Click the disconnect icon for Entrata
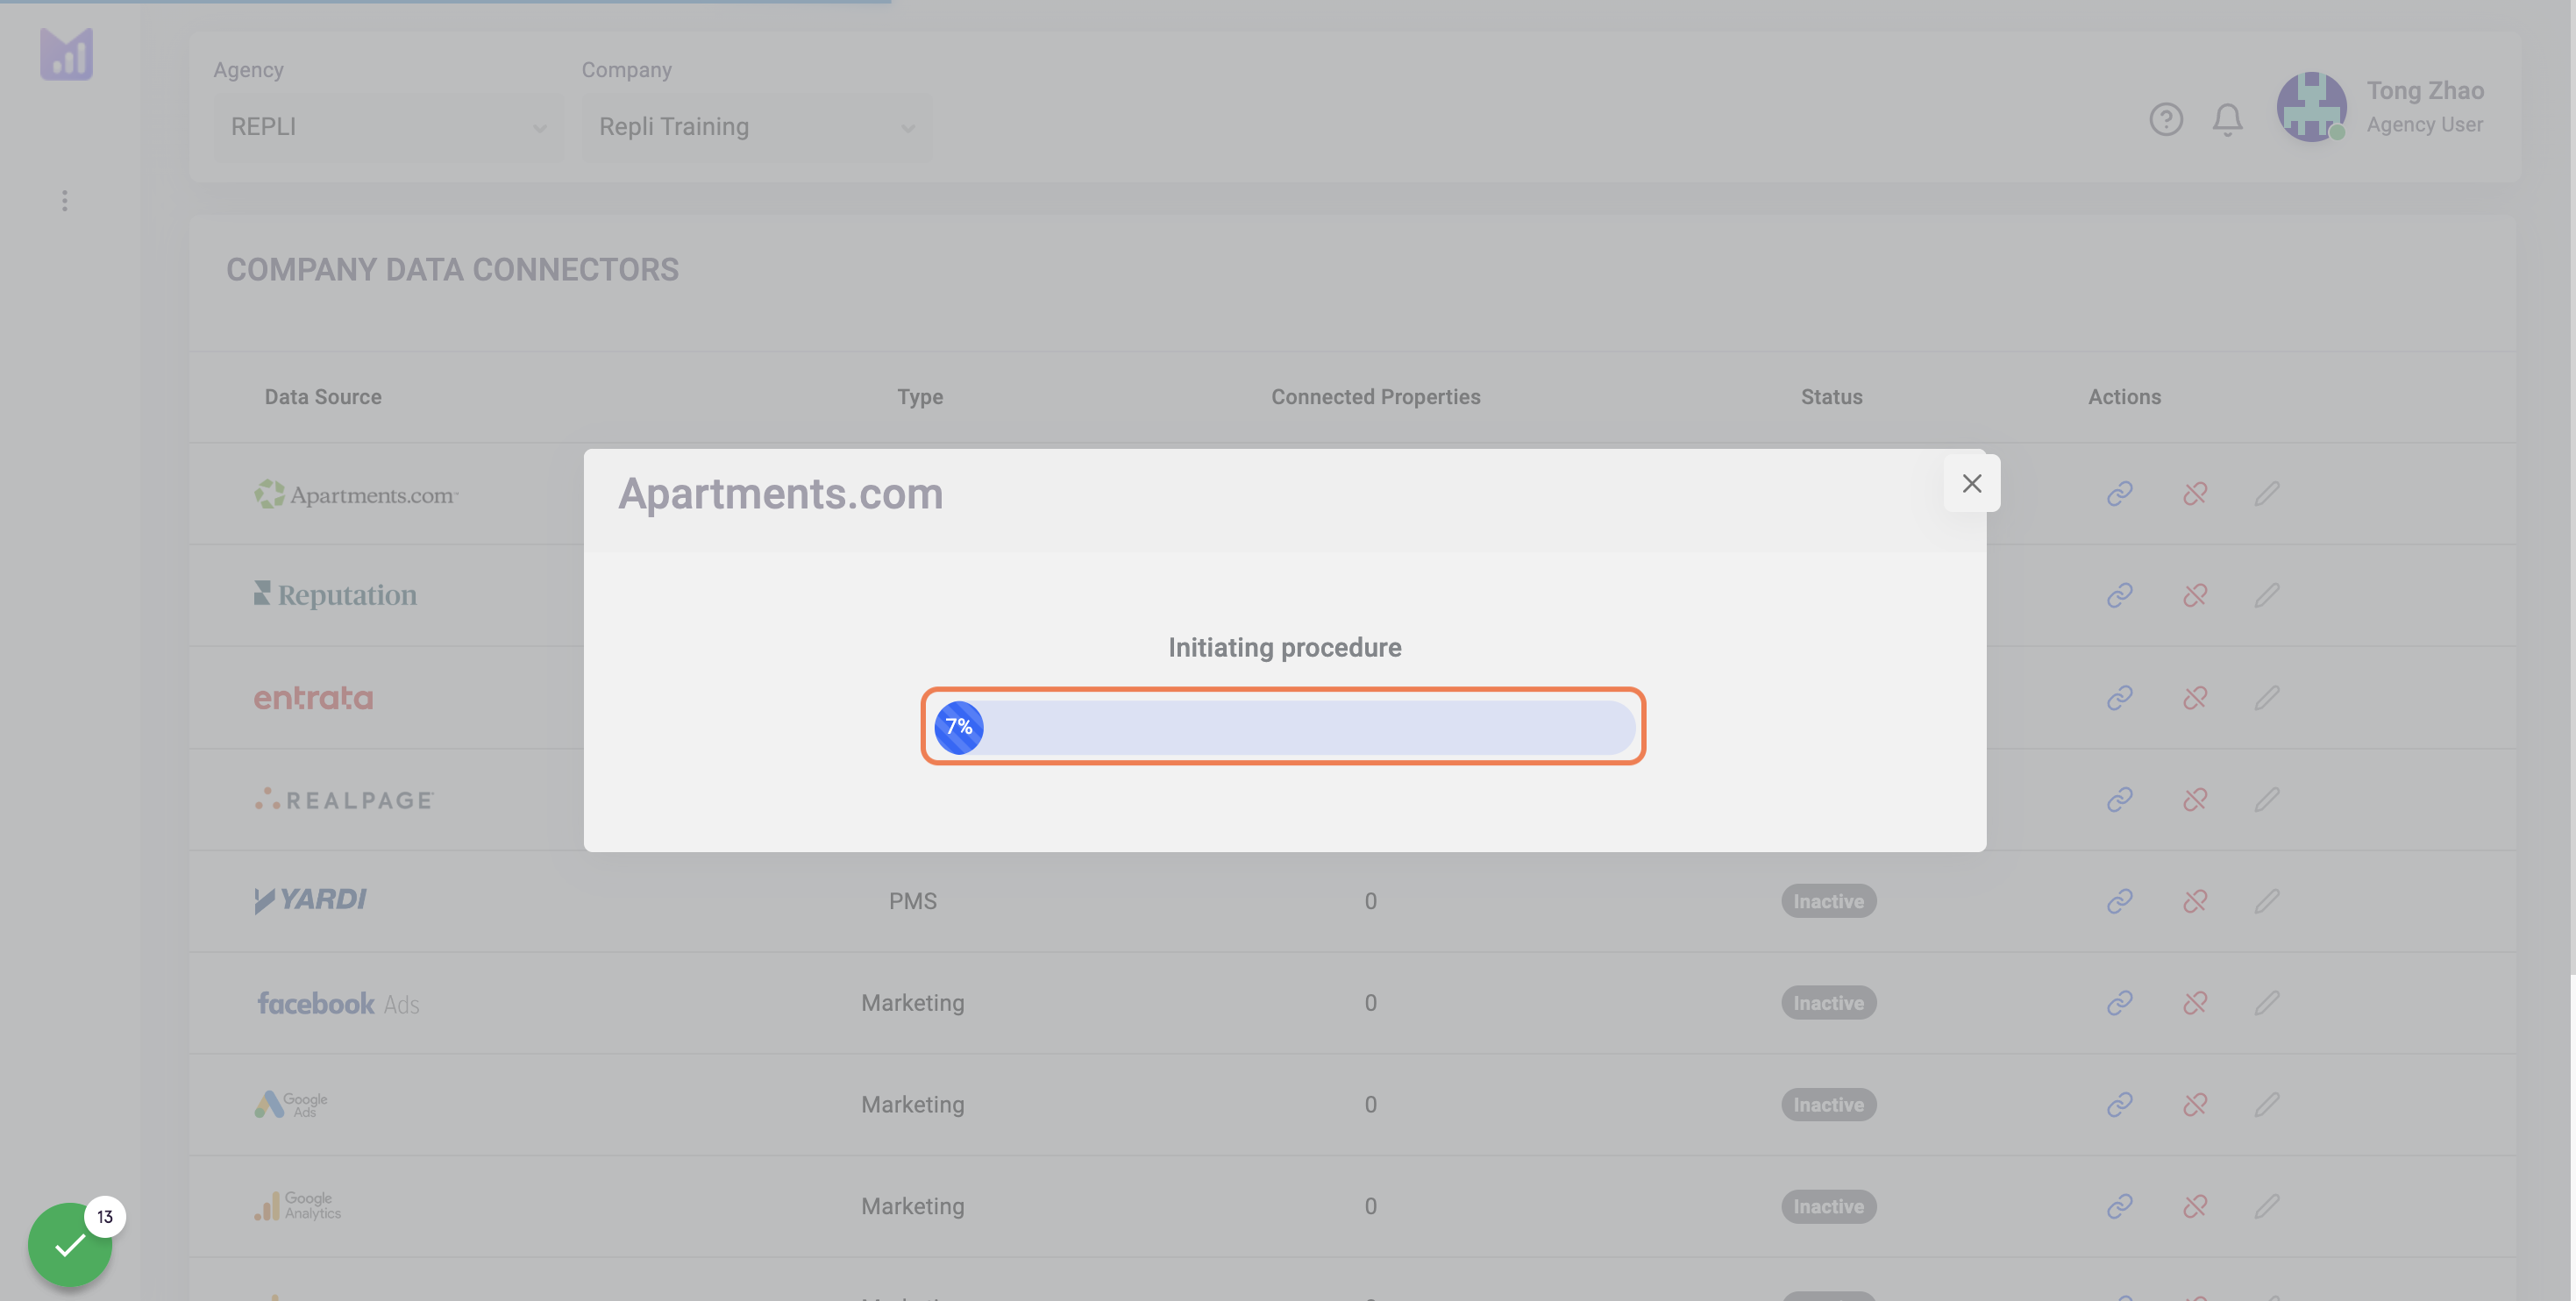 [2194, 697]
